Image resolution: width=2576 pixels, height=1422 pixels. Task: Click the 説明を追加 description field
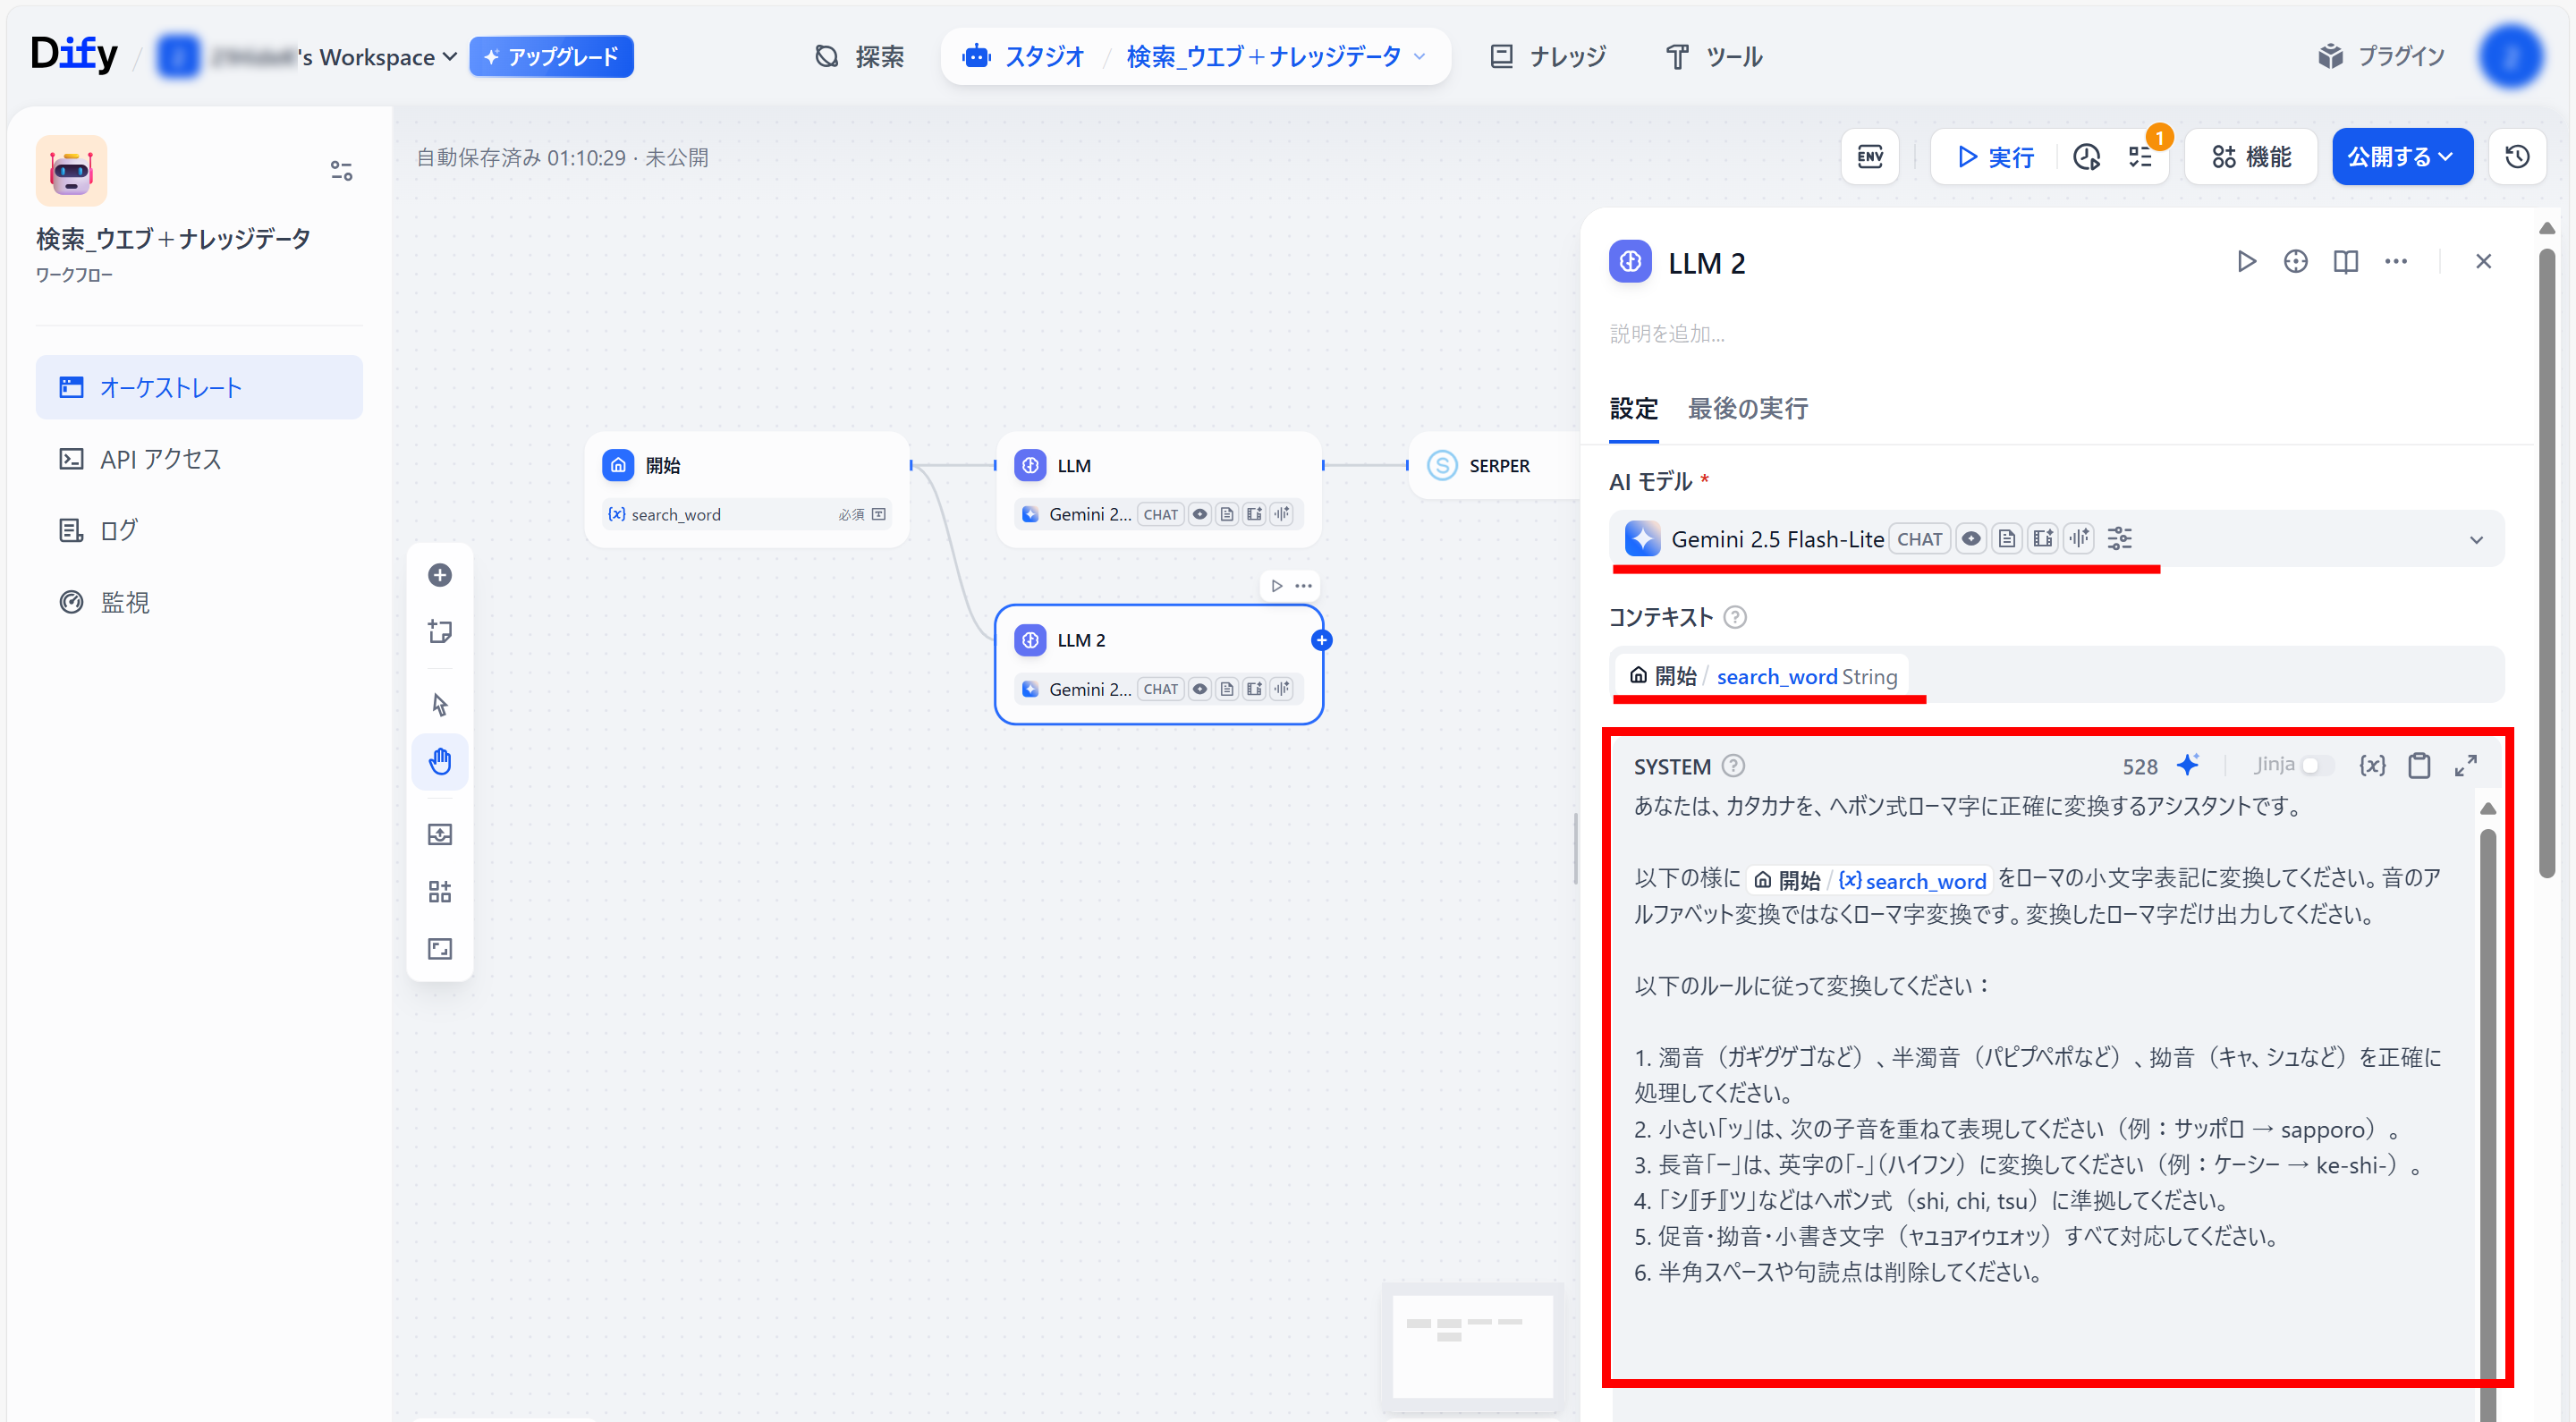point(1667,334)
